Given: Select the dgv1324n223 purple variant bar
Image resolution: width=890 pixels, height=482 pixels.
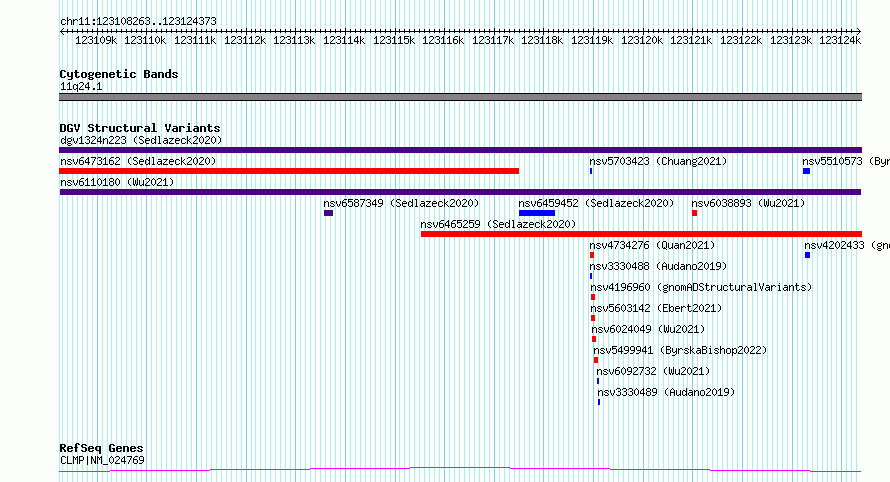Looking at the screenshot, I should (460, 150).
